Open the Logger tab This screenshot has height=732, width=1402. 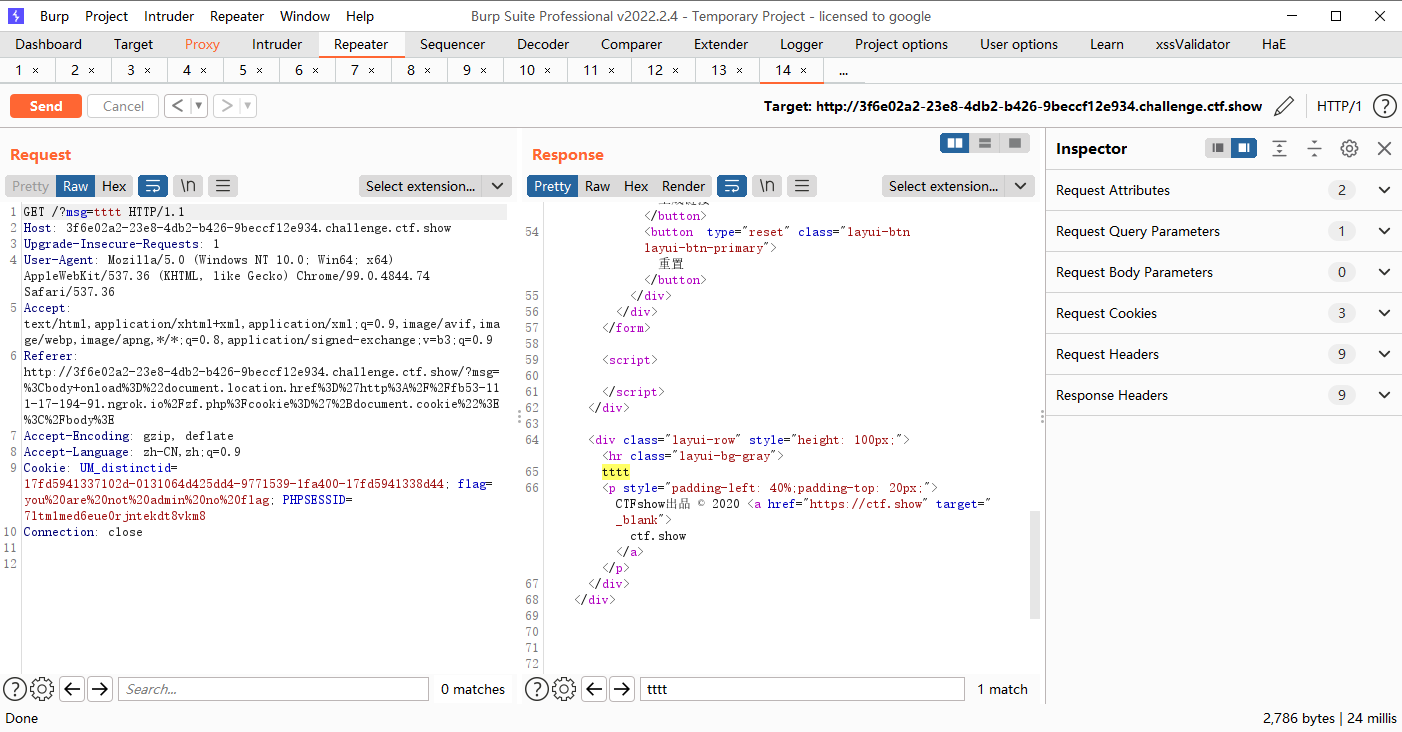click(x=802, y=44)
